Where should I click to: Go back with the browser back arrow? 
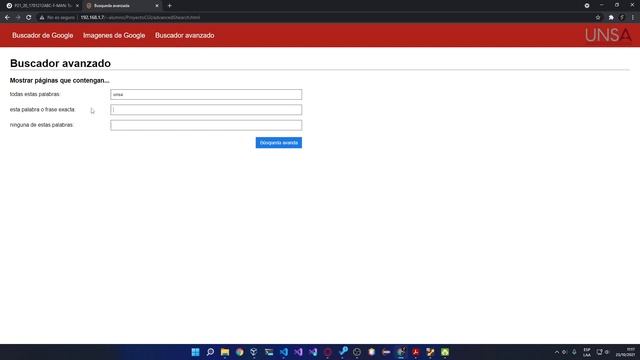pos(7,18)
